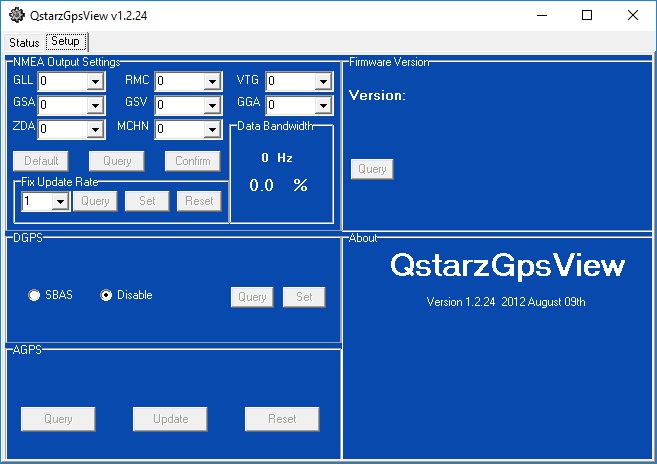Open the GSV output dropdown
Image resolution: width=657 pixels, height=464 pixels.
(212, 105)
